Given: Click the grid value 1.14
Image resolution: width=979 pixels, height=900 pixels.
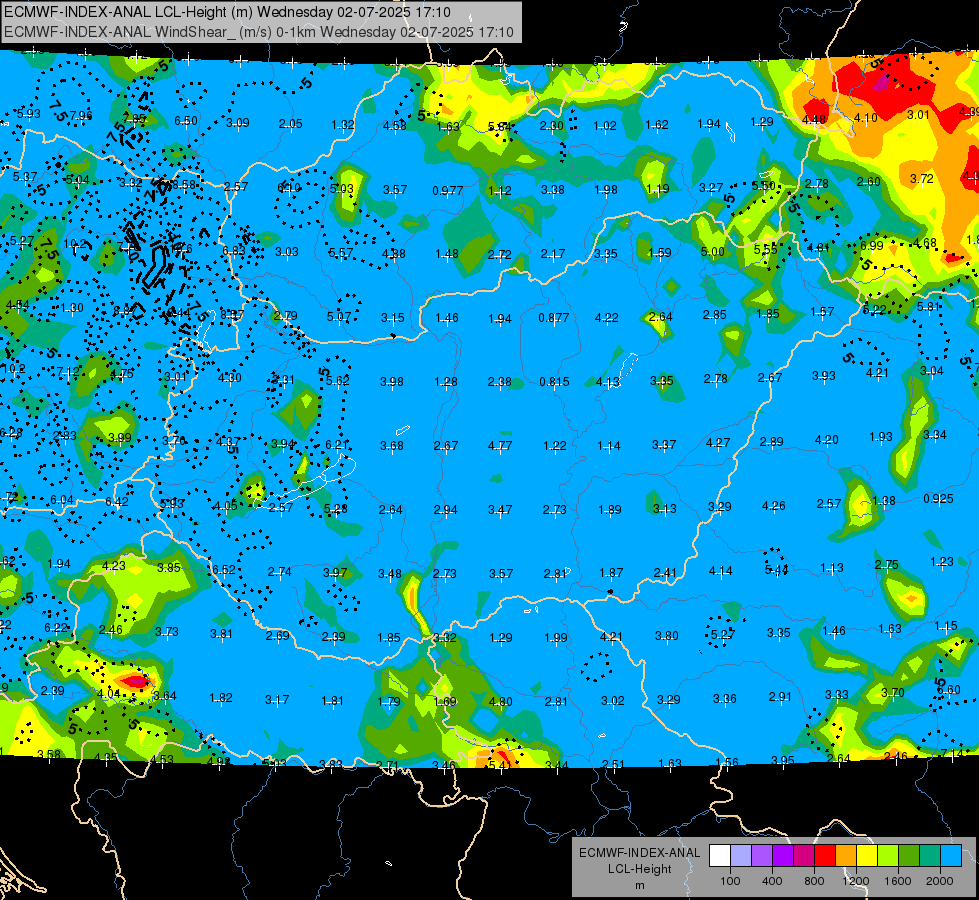Looking at the screenshot, I should pos(609,445).
